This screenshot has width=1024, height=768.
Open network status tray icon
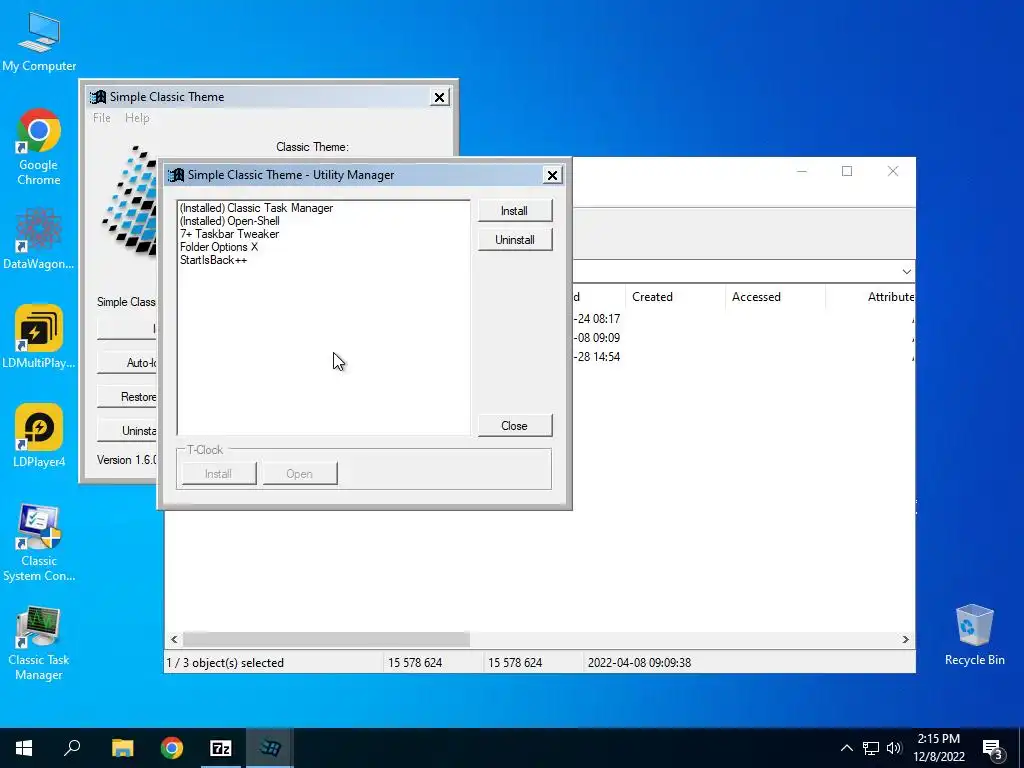pyautogui.click(x=871, y=748)
